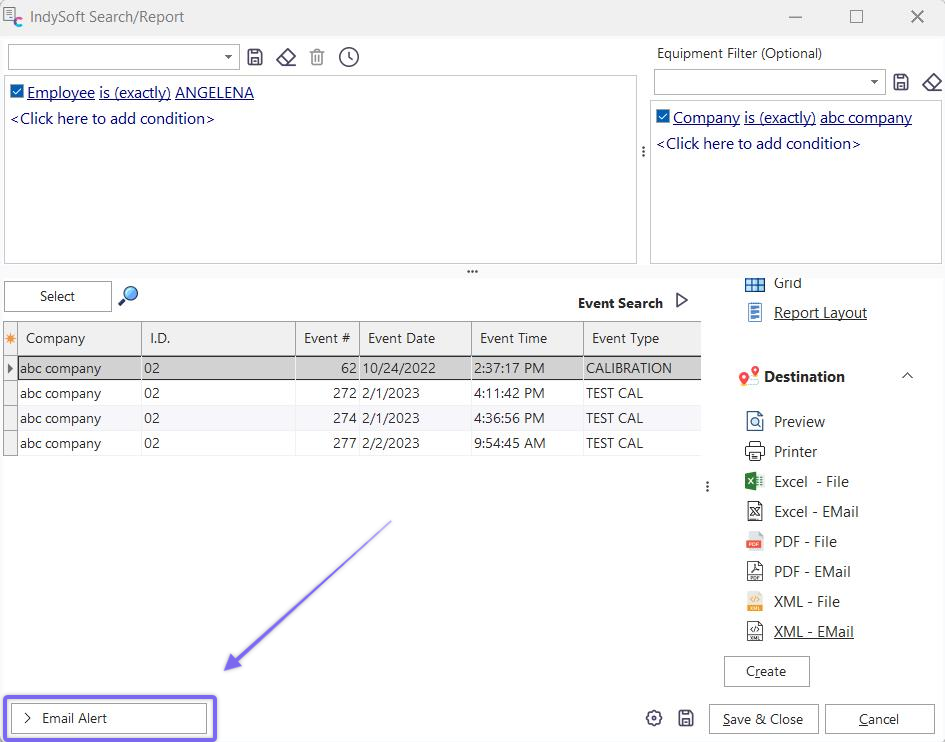Run Event Search play arrow

pos(682,301)
